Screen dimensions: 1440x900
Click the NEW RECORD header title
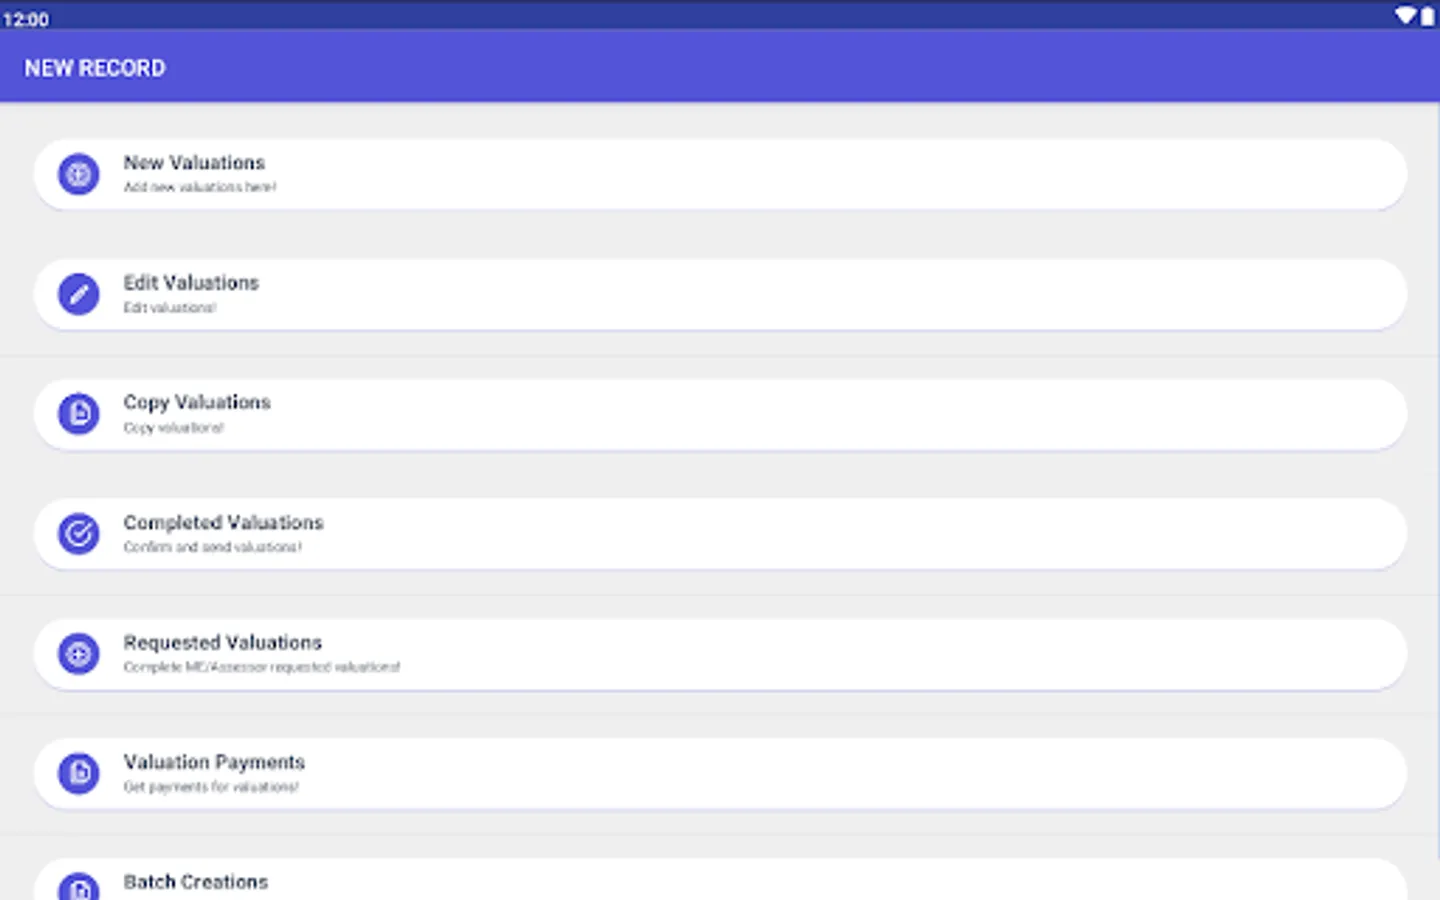click(95, 68)
